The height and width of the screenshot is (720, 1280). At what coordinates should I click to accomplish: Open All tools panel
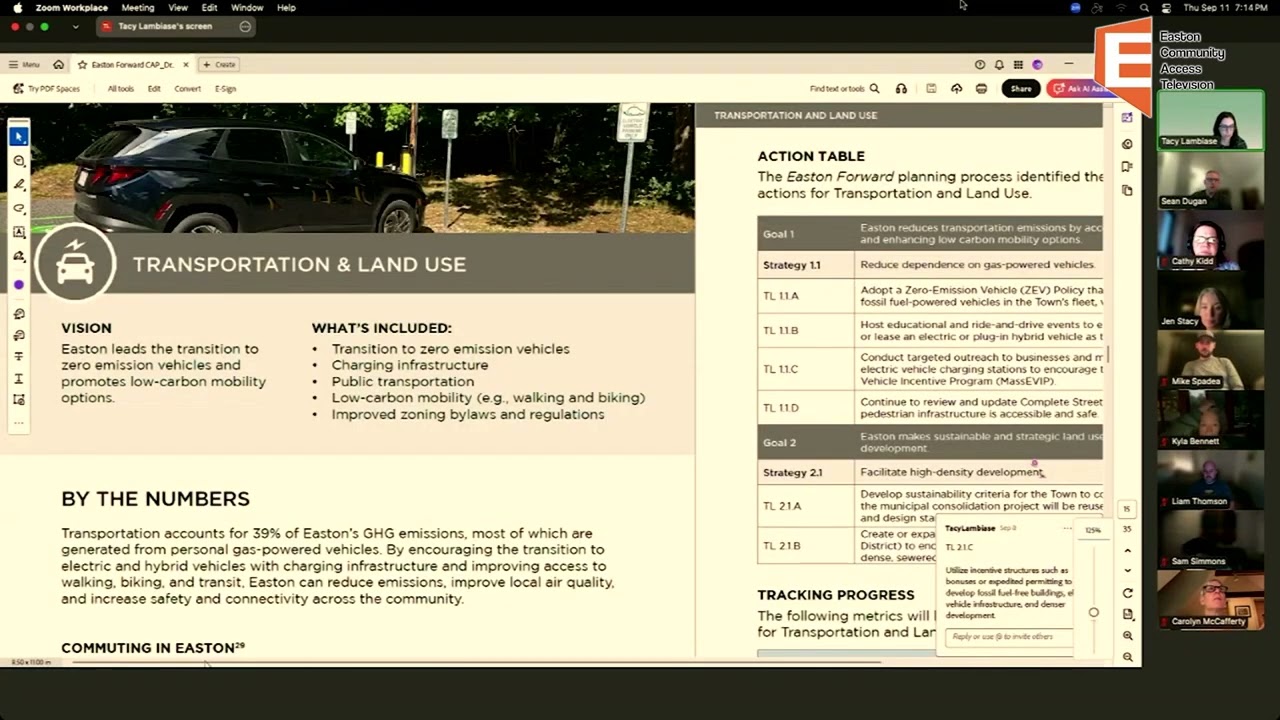pos(120,89)
